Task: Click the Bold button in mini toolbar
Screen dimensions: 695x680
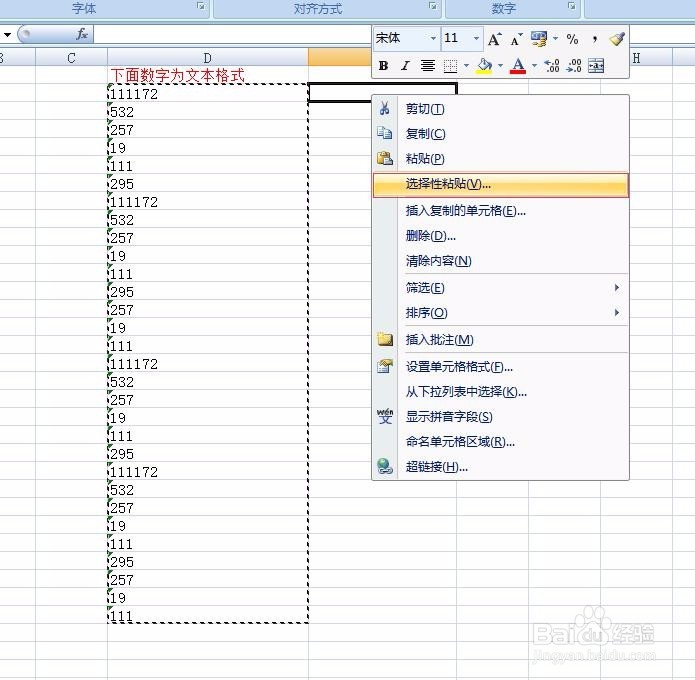Action: click(x=384, y=66)
